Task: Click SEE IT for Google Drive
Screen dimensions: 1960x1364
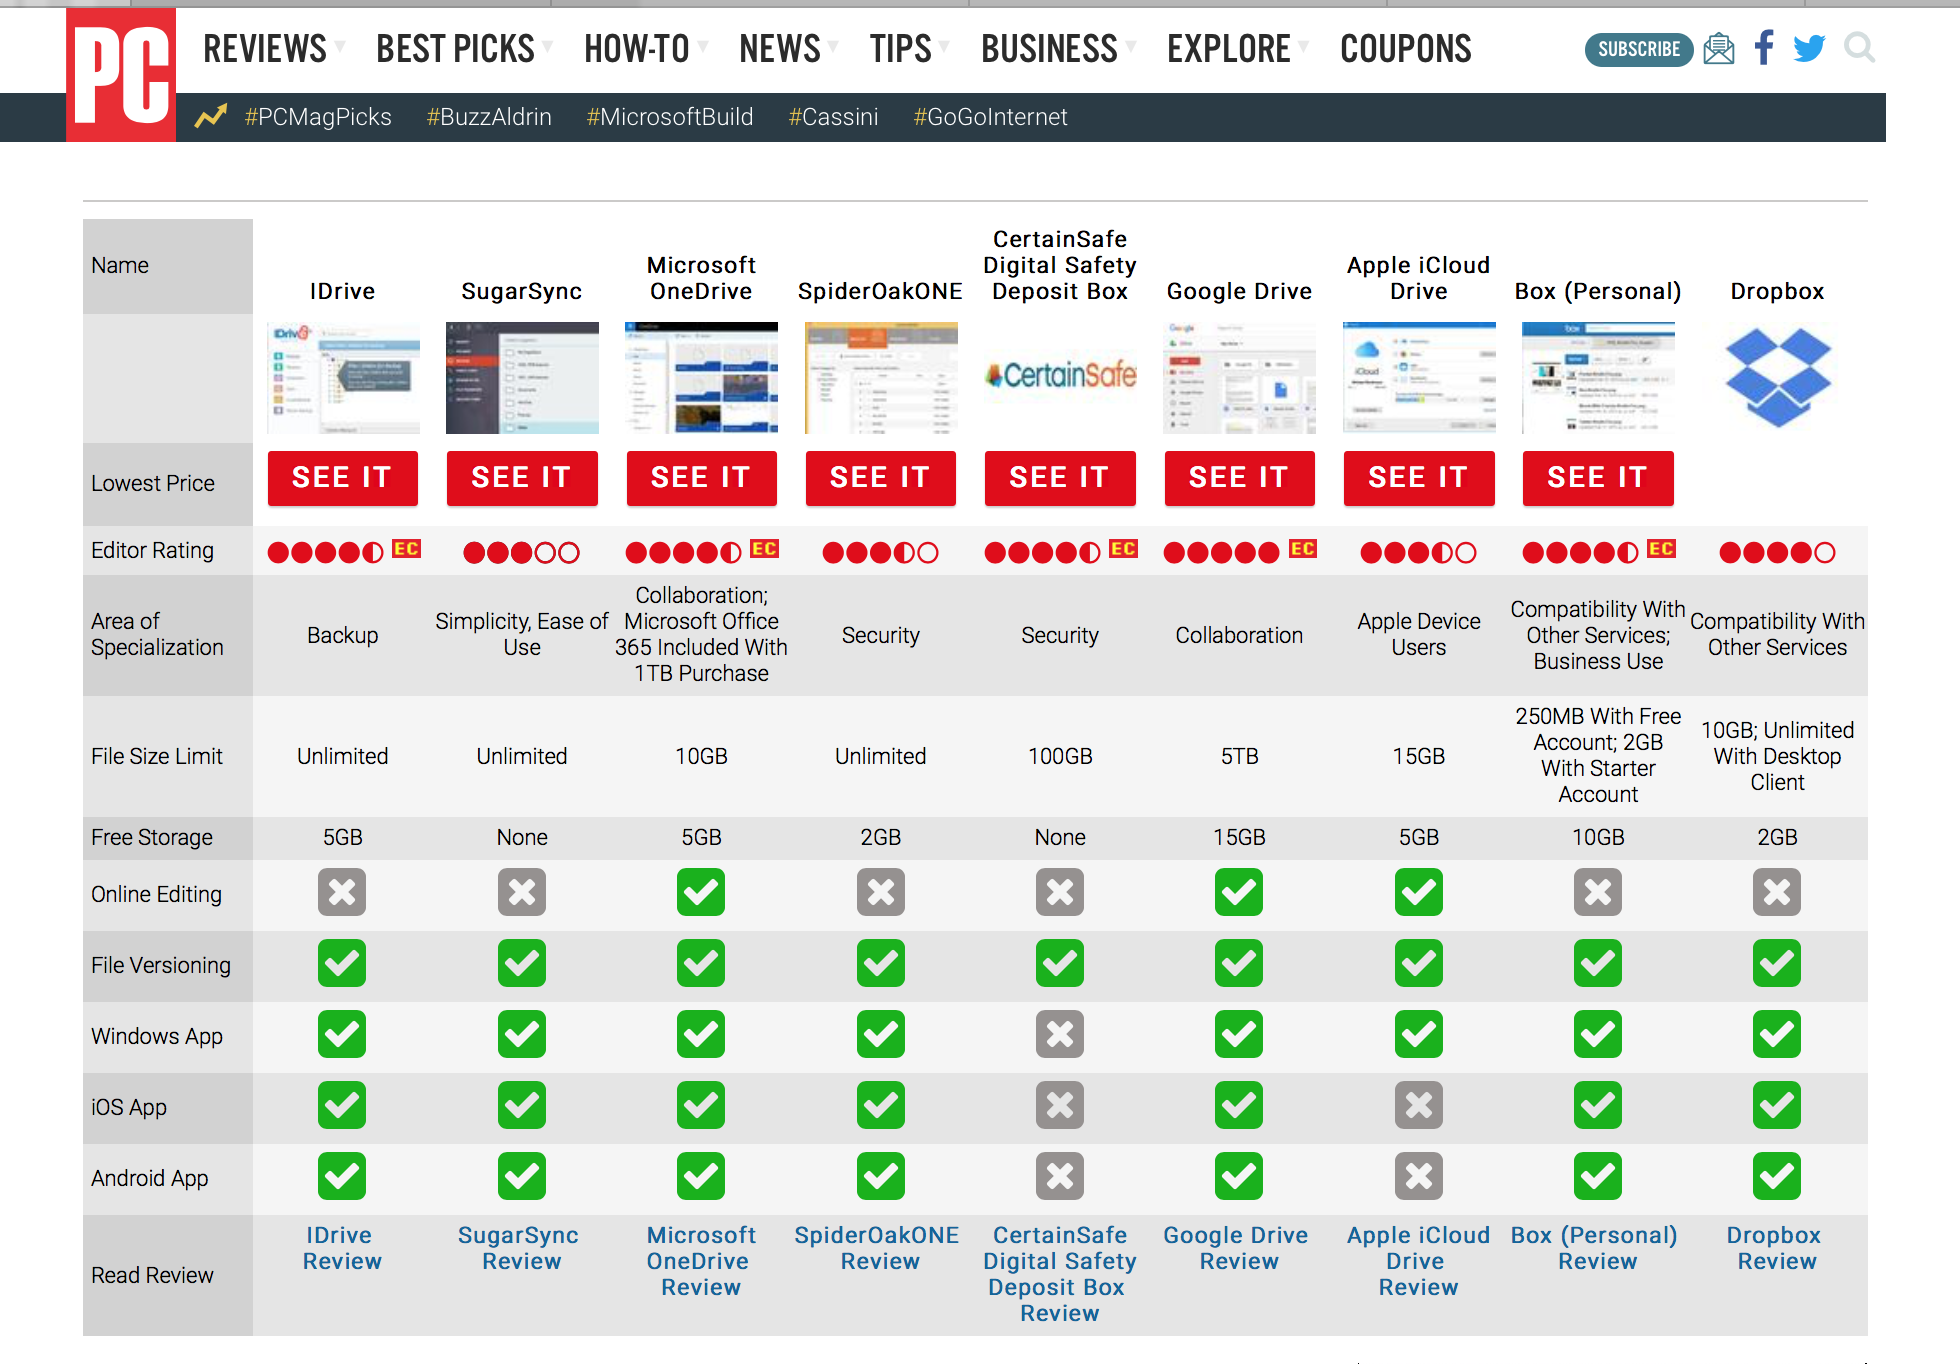Action: 1239,478
